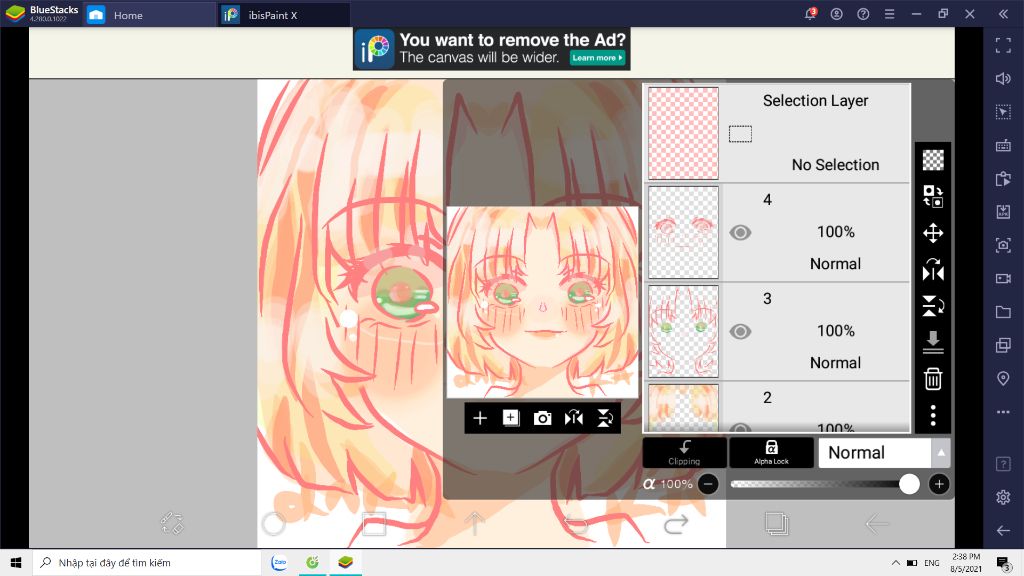Open Windows Start menu
Image resolution: width=1024 pixels, height=576 pixels.
coord(16,562)
